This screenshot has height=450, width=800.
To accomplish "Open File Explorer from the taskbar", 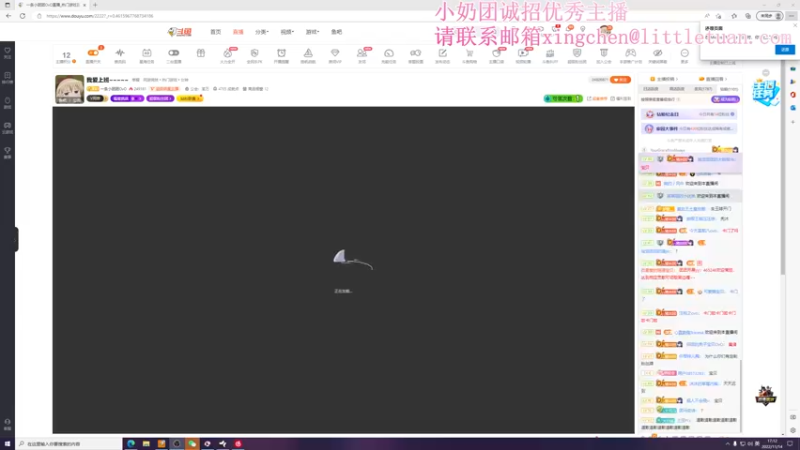I will click(x=146, y=444).
